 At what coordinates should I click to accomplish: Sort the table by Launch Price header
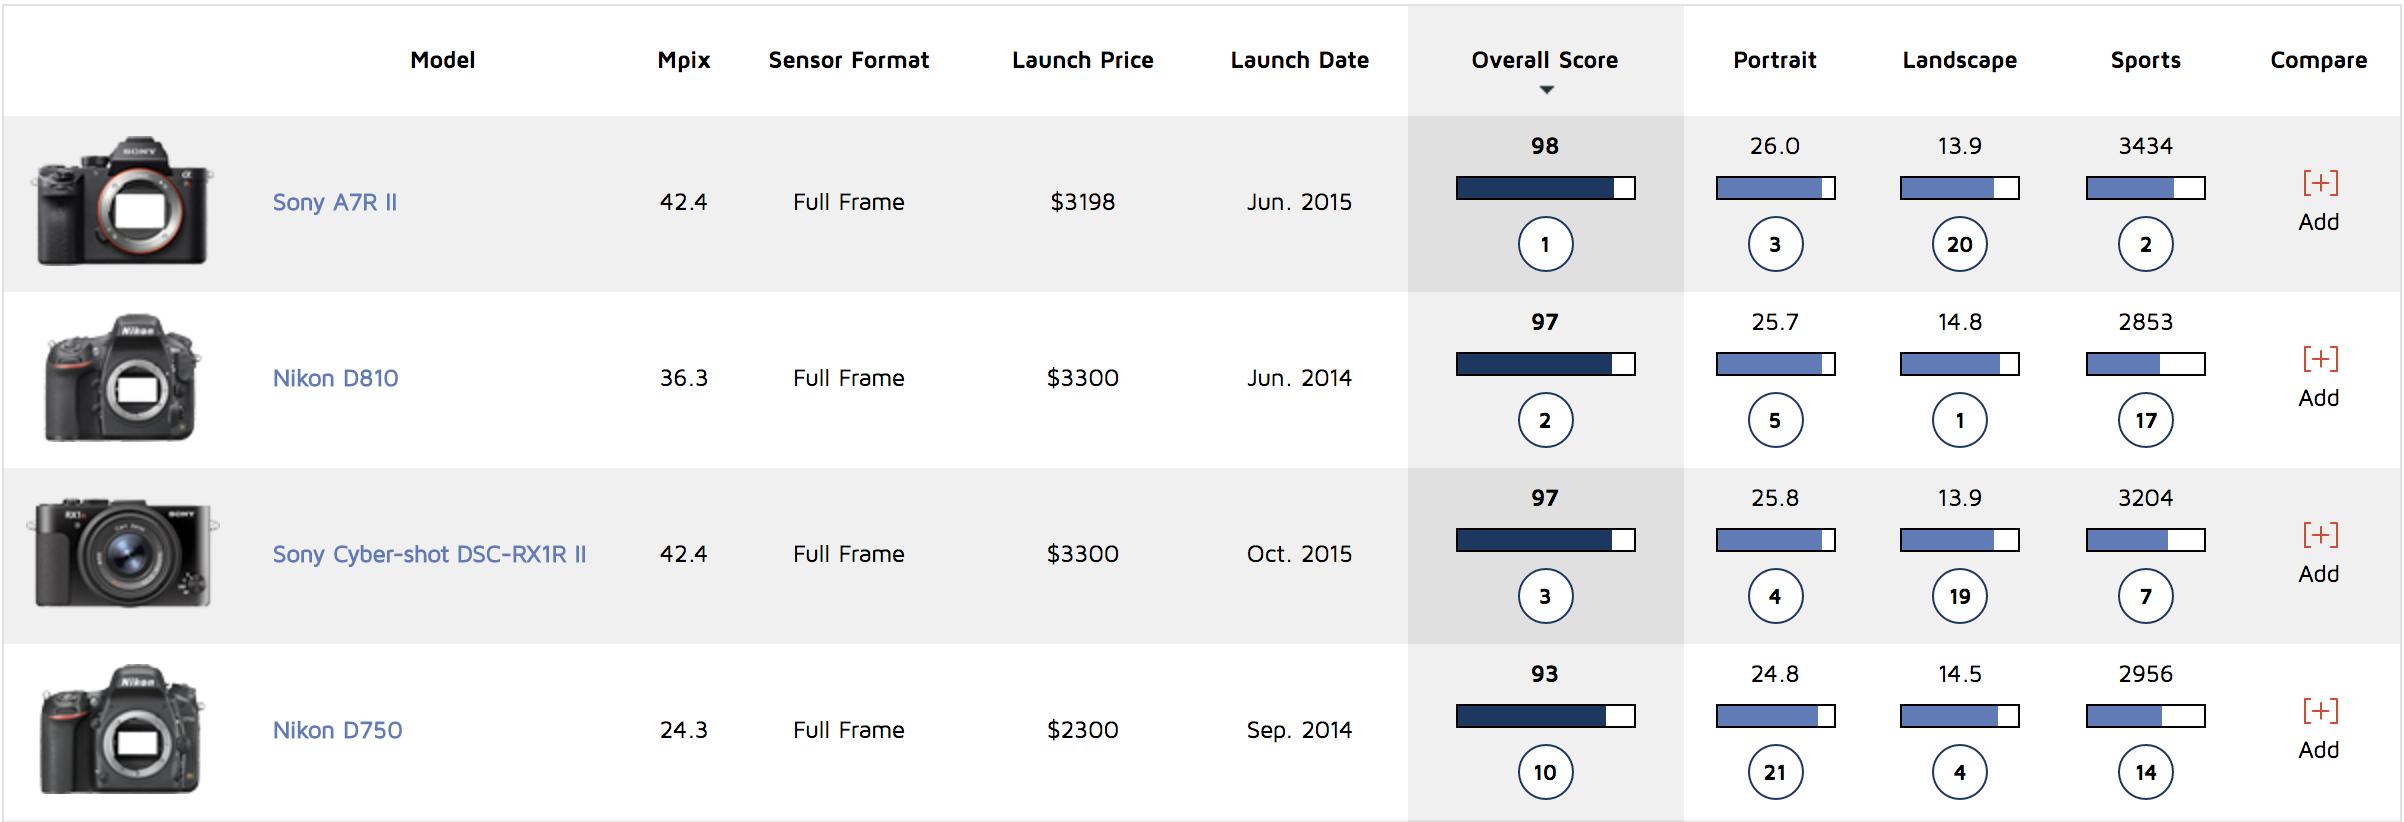click(x=1082, y=60)
